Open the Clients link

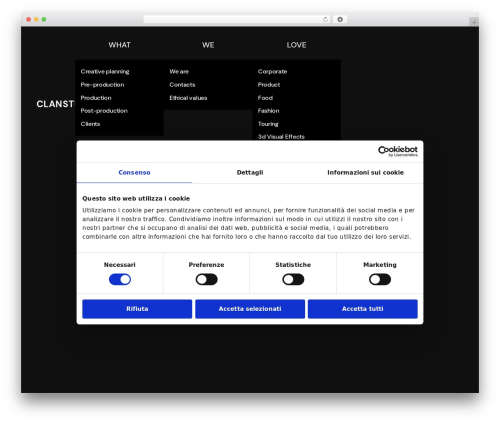pyautogui.click(x=90, y=124)
